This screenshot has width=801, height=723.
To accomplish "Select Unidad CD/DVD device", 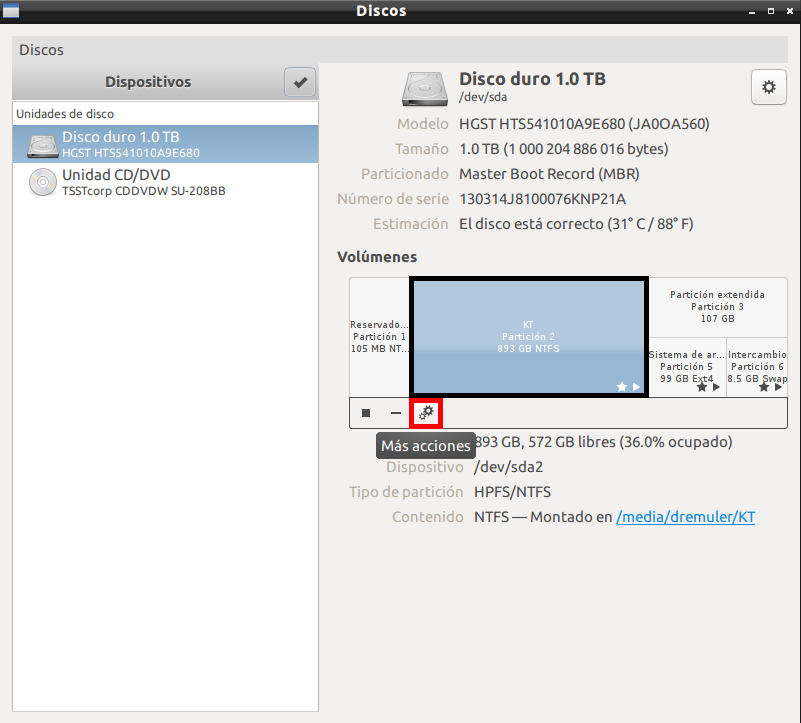I will (x=165, y=182).
